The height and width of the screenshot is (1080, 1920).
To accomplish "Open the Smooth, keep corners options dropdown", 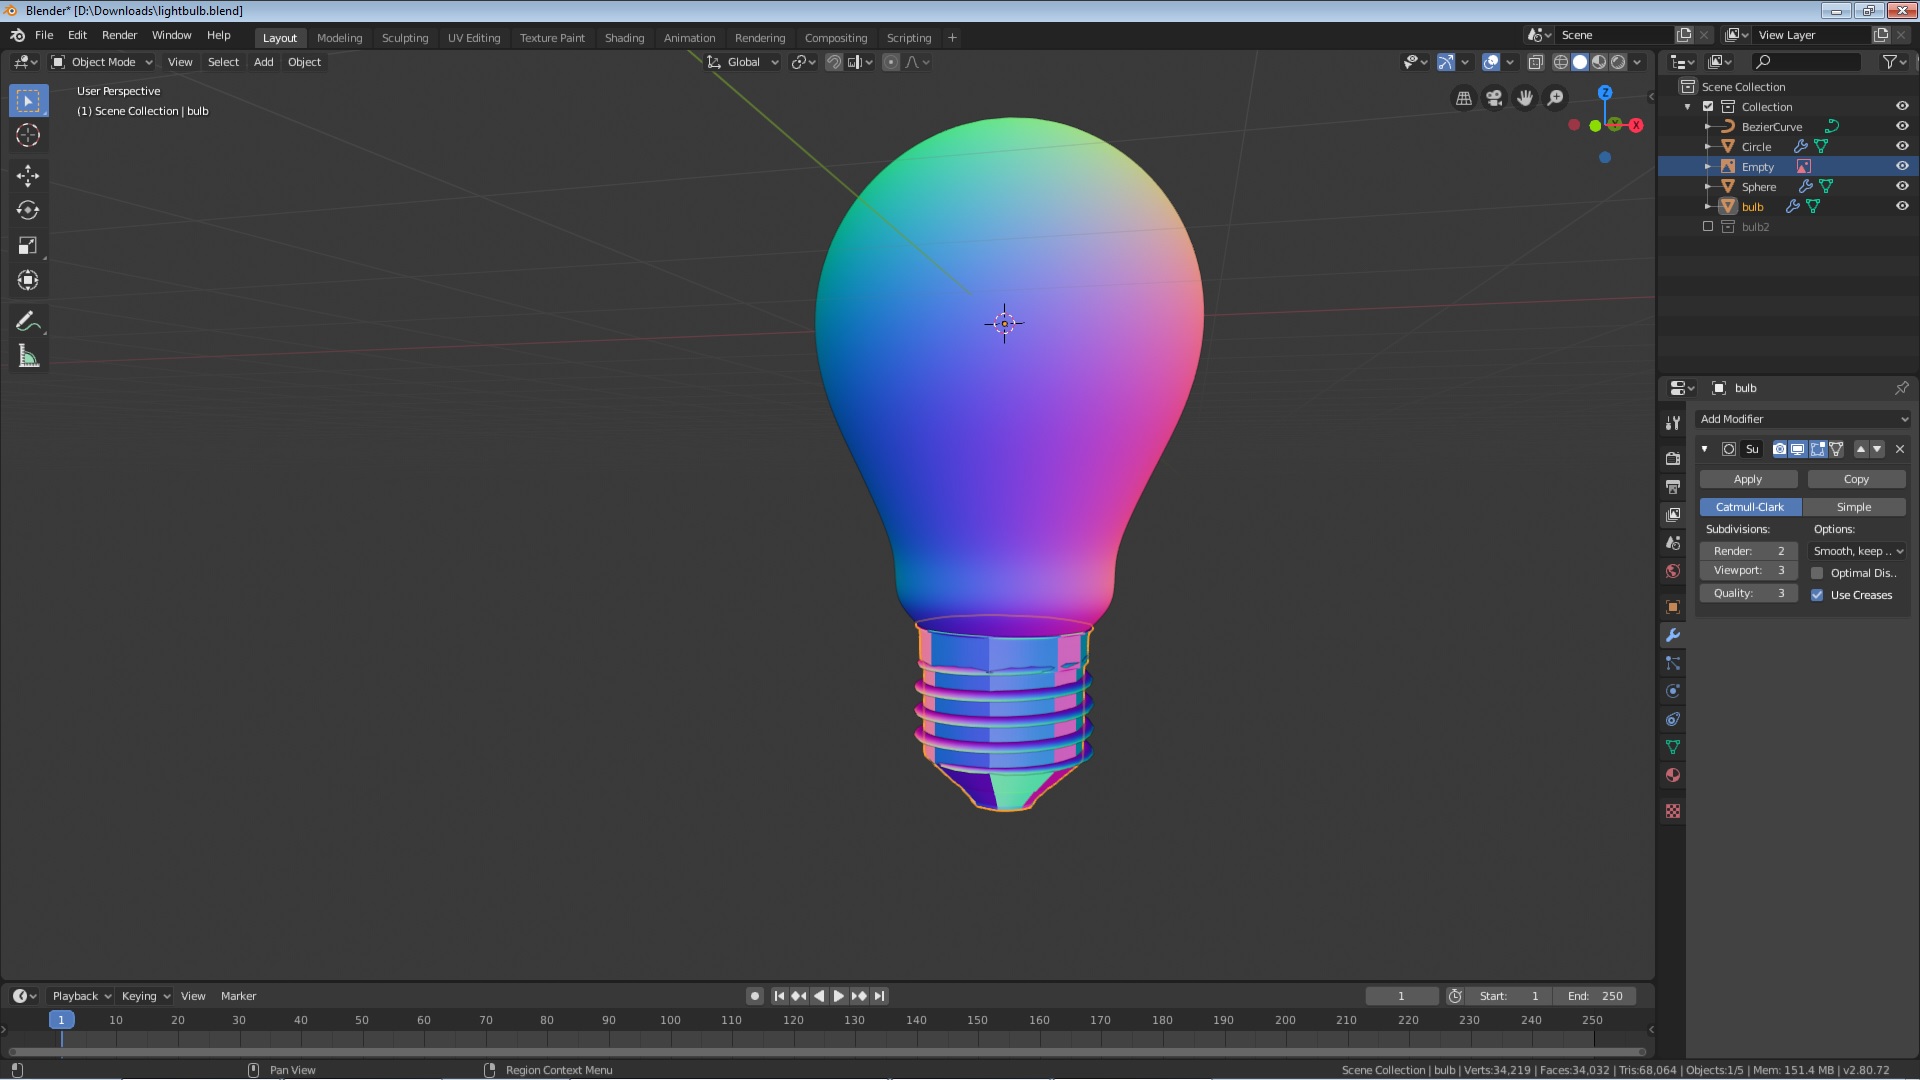I will click(1858, 551).
